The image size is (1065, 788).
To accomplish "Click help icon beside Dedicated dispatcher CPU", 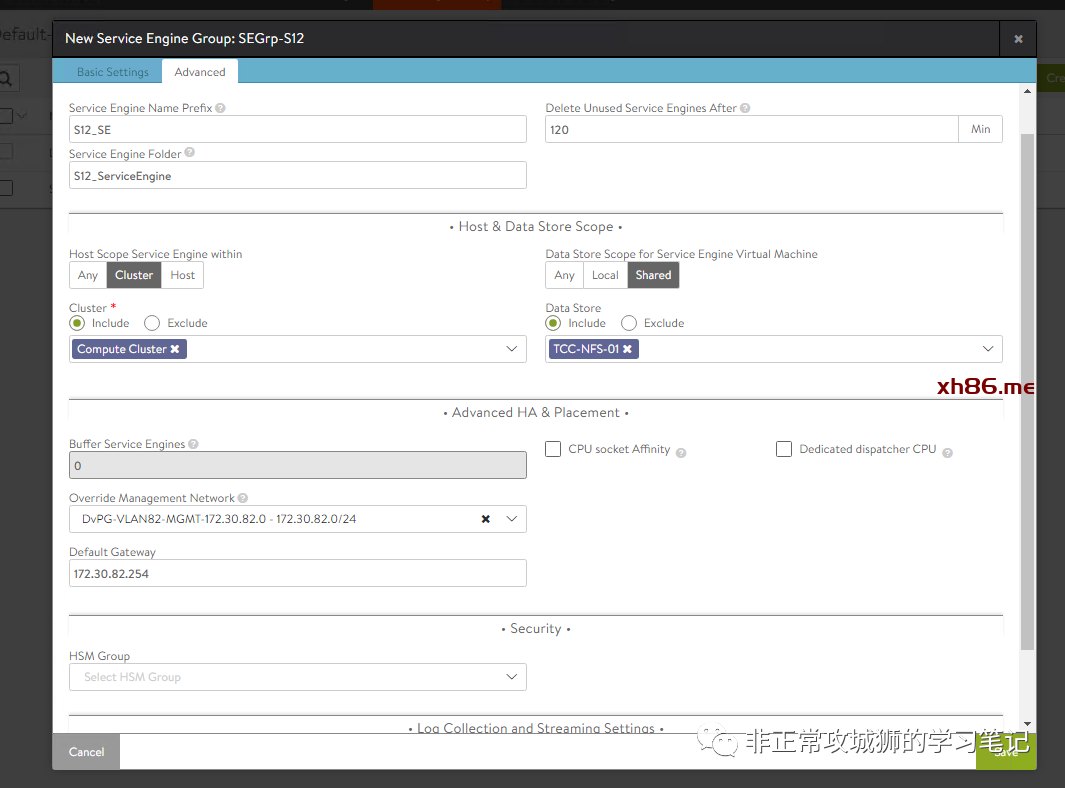I will (947, 453).
